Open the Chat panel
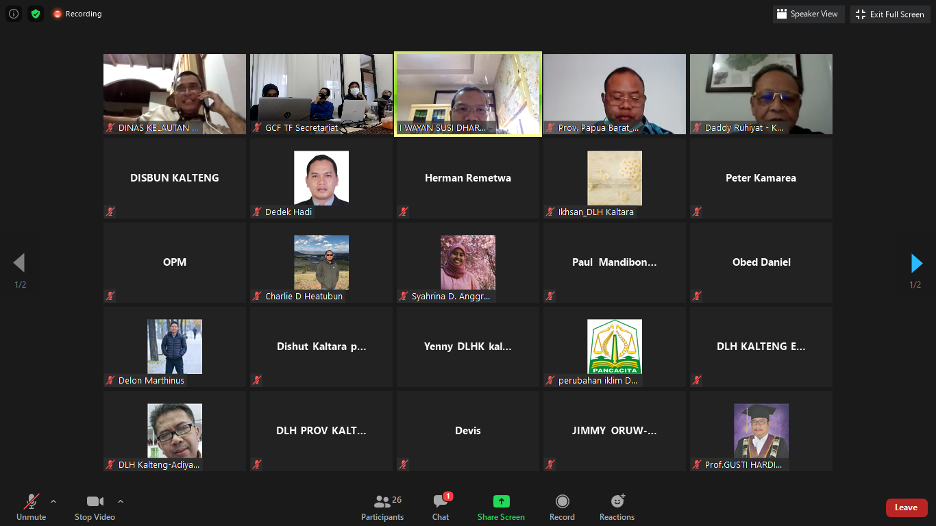 440,506
